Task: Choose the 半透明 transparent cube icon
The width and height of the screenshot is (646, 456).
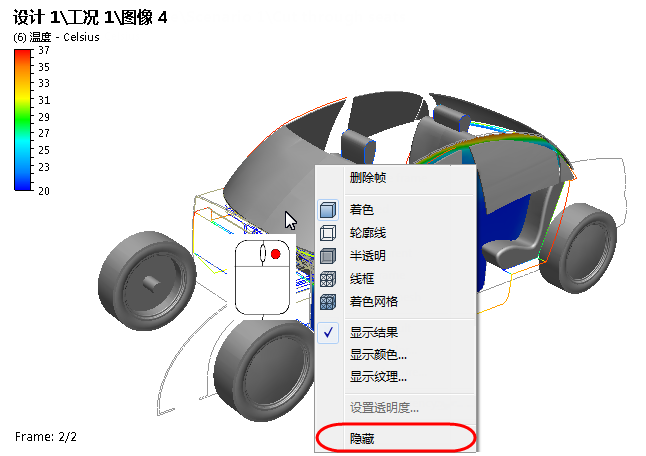Action: [328, 256]
